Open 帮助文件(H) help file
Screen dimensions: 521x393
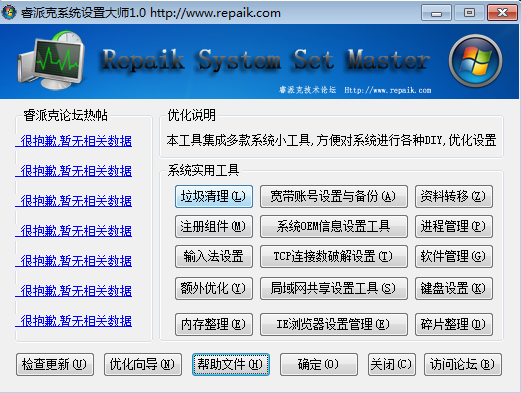[231, 364]
